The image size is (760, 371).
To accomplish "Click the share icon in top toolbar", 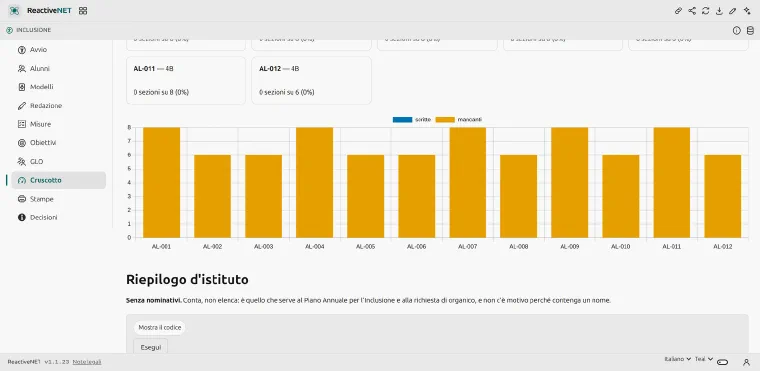I will (x=692, y=11).
